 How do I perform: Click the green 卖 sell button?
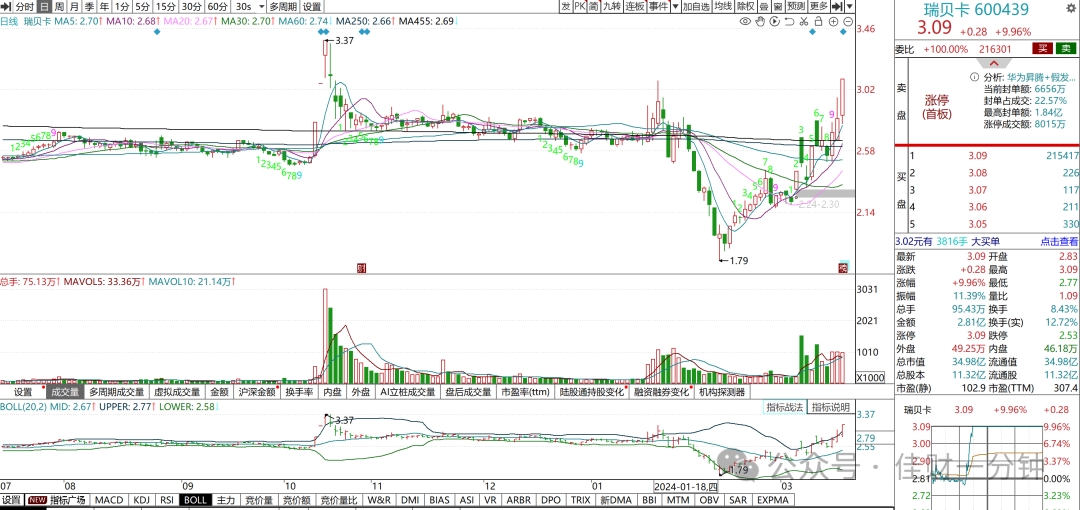tap(1066, 48)
